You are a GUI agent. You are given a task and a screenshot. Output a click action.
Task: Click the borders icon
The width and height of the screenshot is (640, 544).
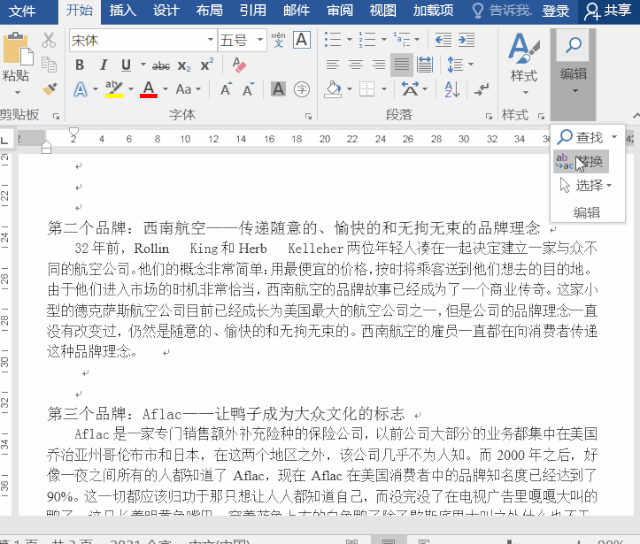click(x=367, y=89)
